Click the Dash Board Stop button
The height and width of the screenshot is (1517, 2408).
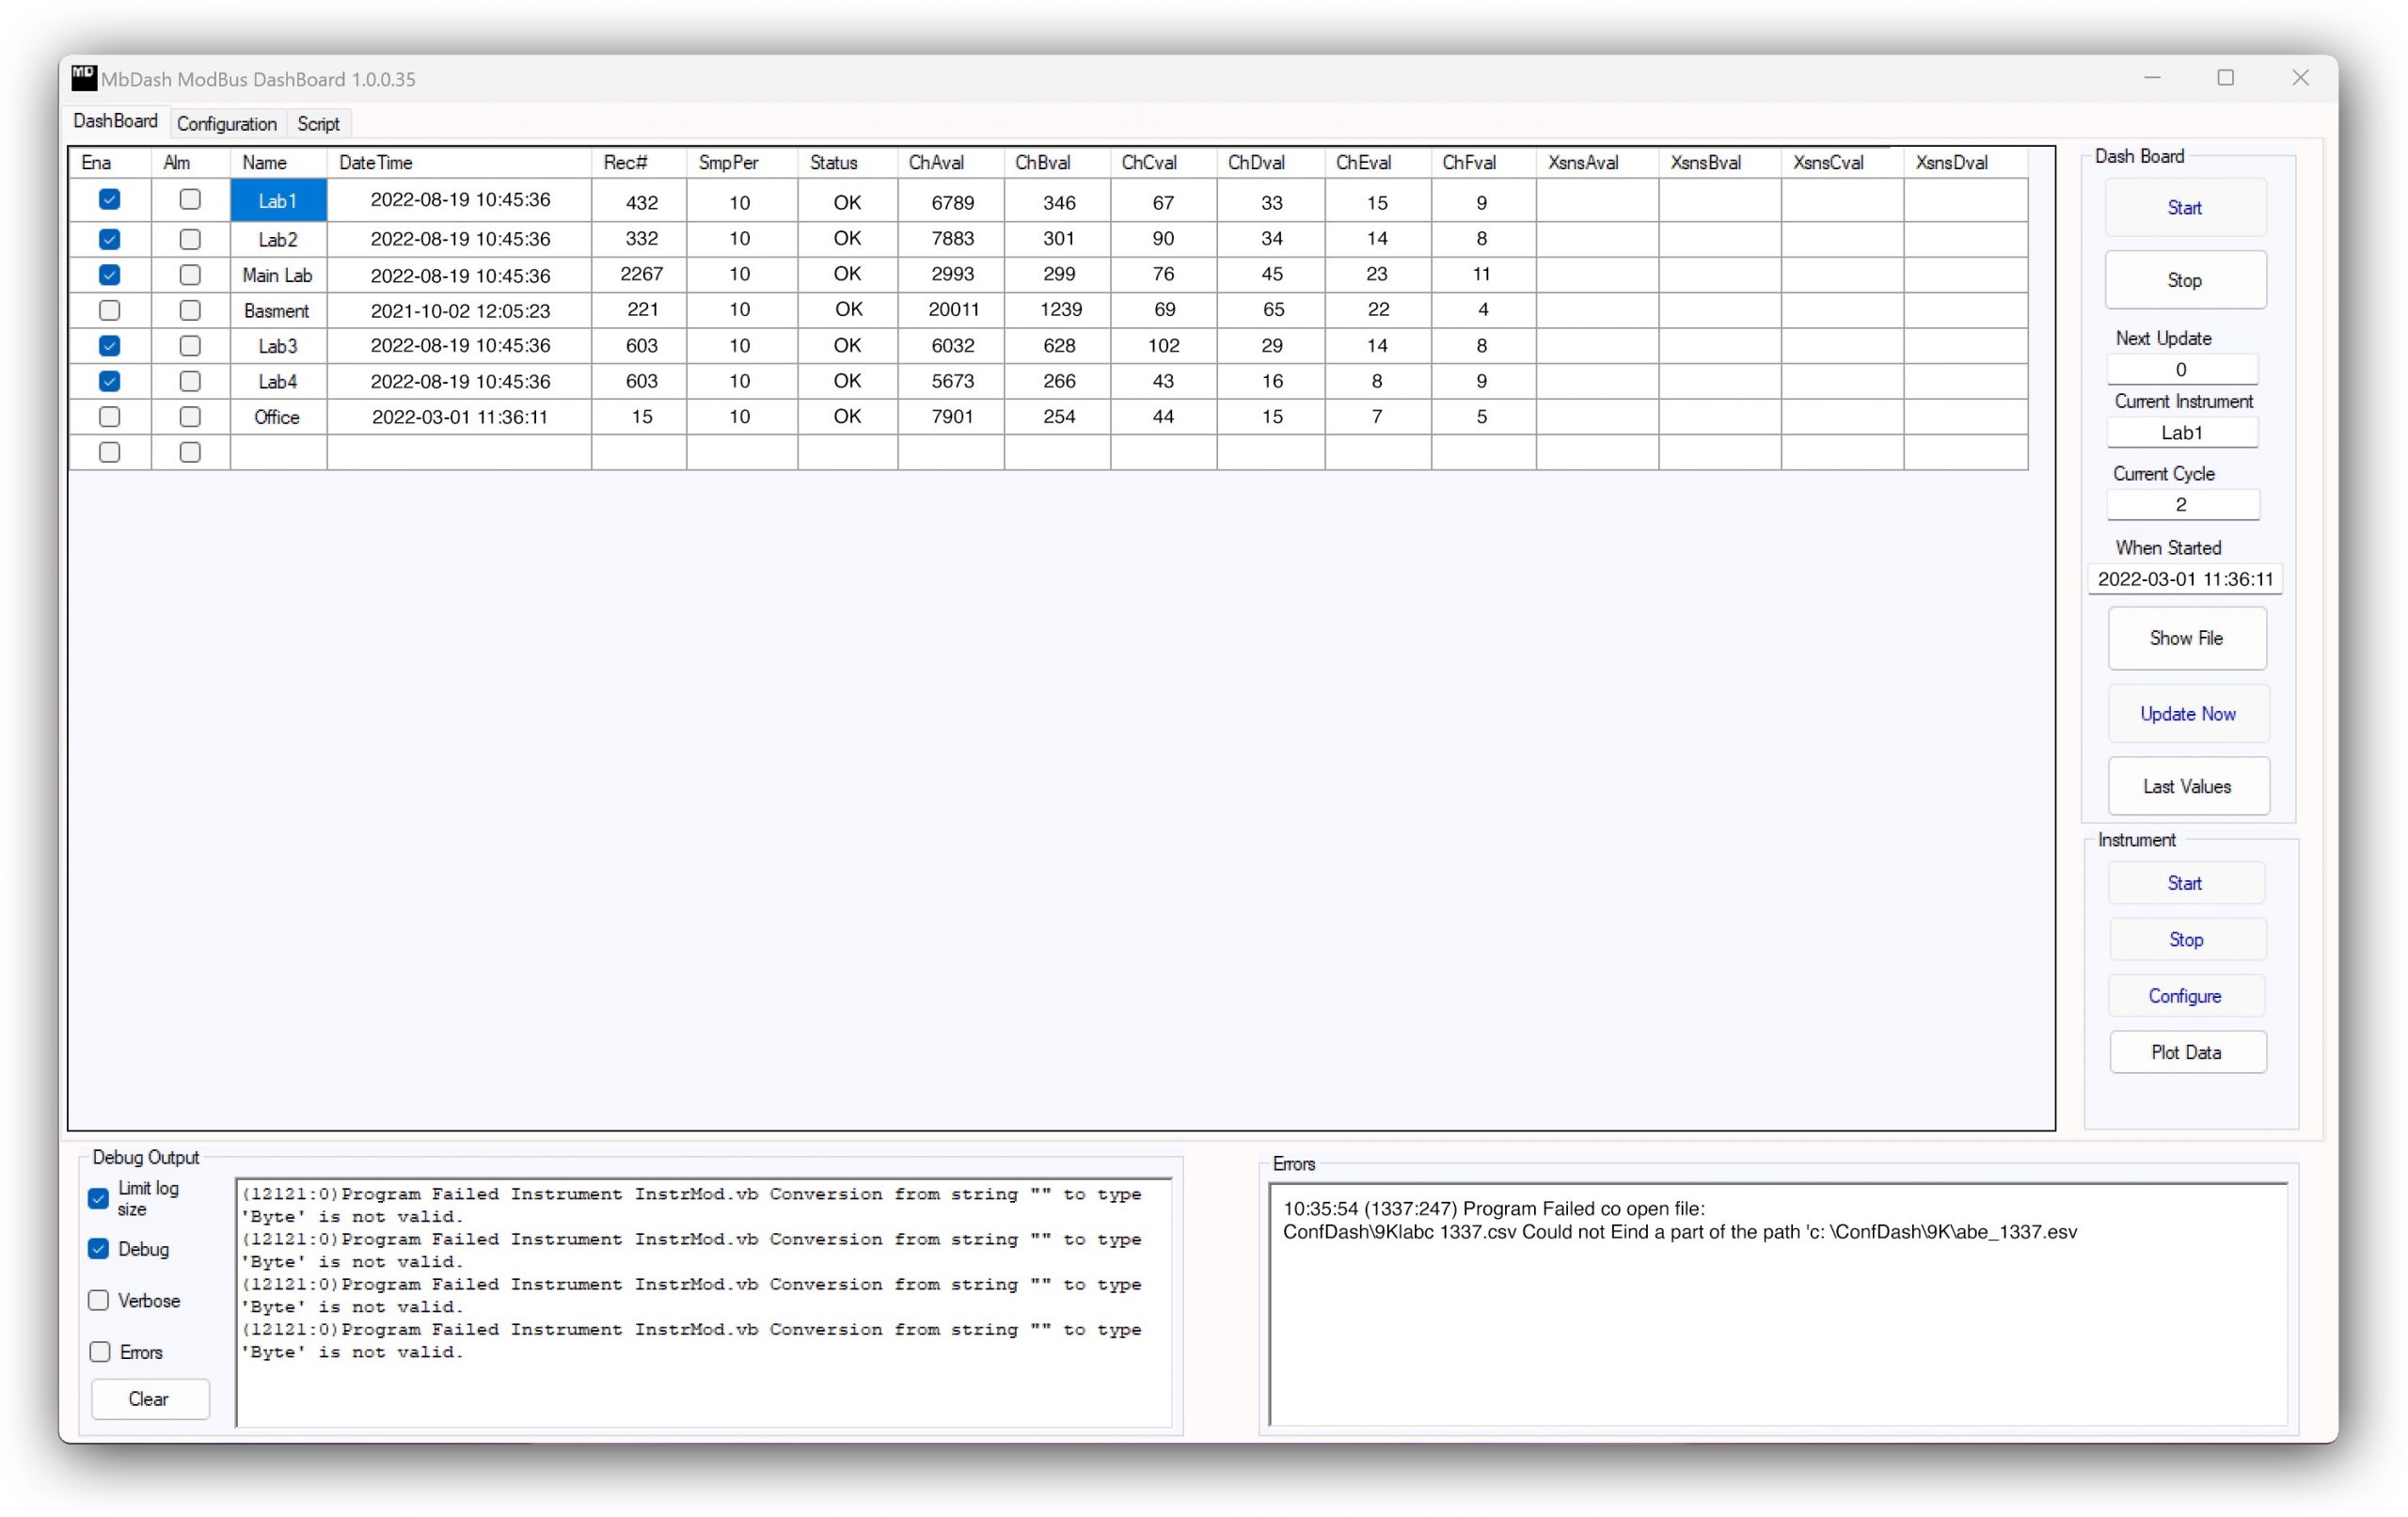2184,281
